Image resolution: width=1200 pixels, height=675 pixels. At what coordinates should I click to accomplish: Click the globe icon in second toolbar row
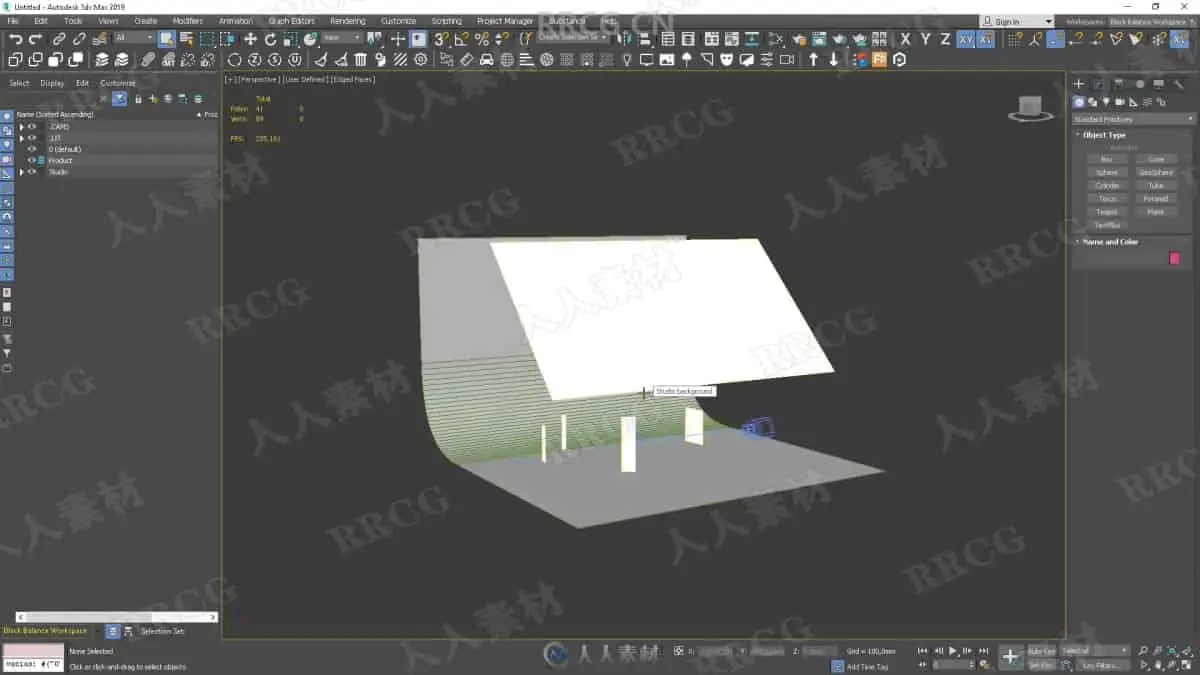click(x=507, y=60)
